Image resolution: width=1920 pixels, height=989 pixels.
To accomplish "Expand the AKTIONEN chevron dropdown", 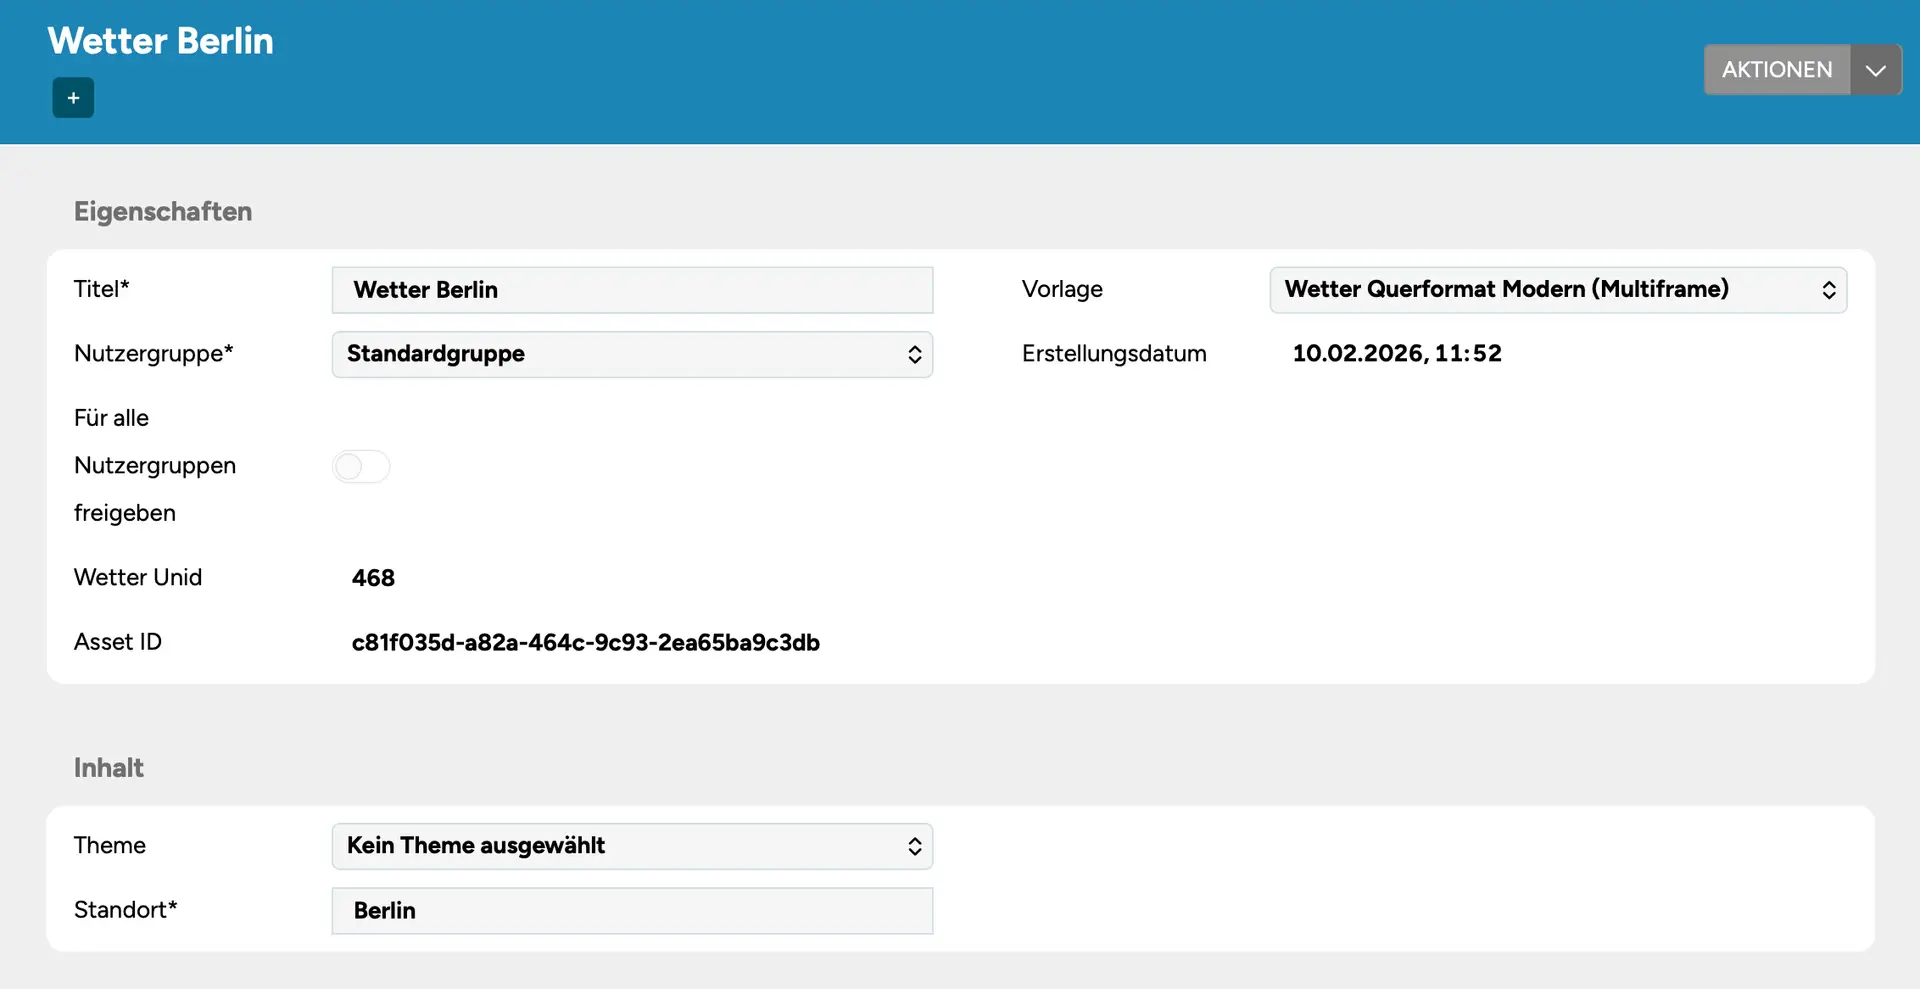I will click(x=1876, y=70).
